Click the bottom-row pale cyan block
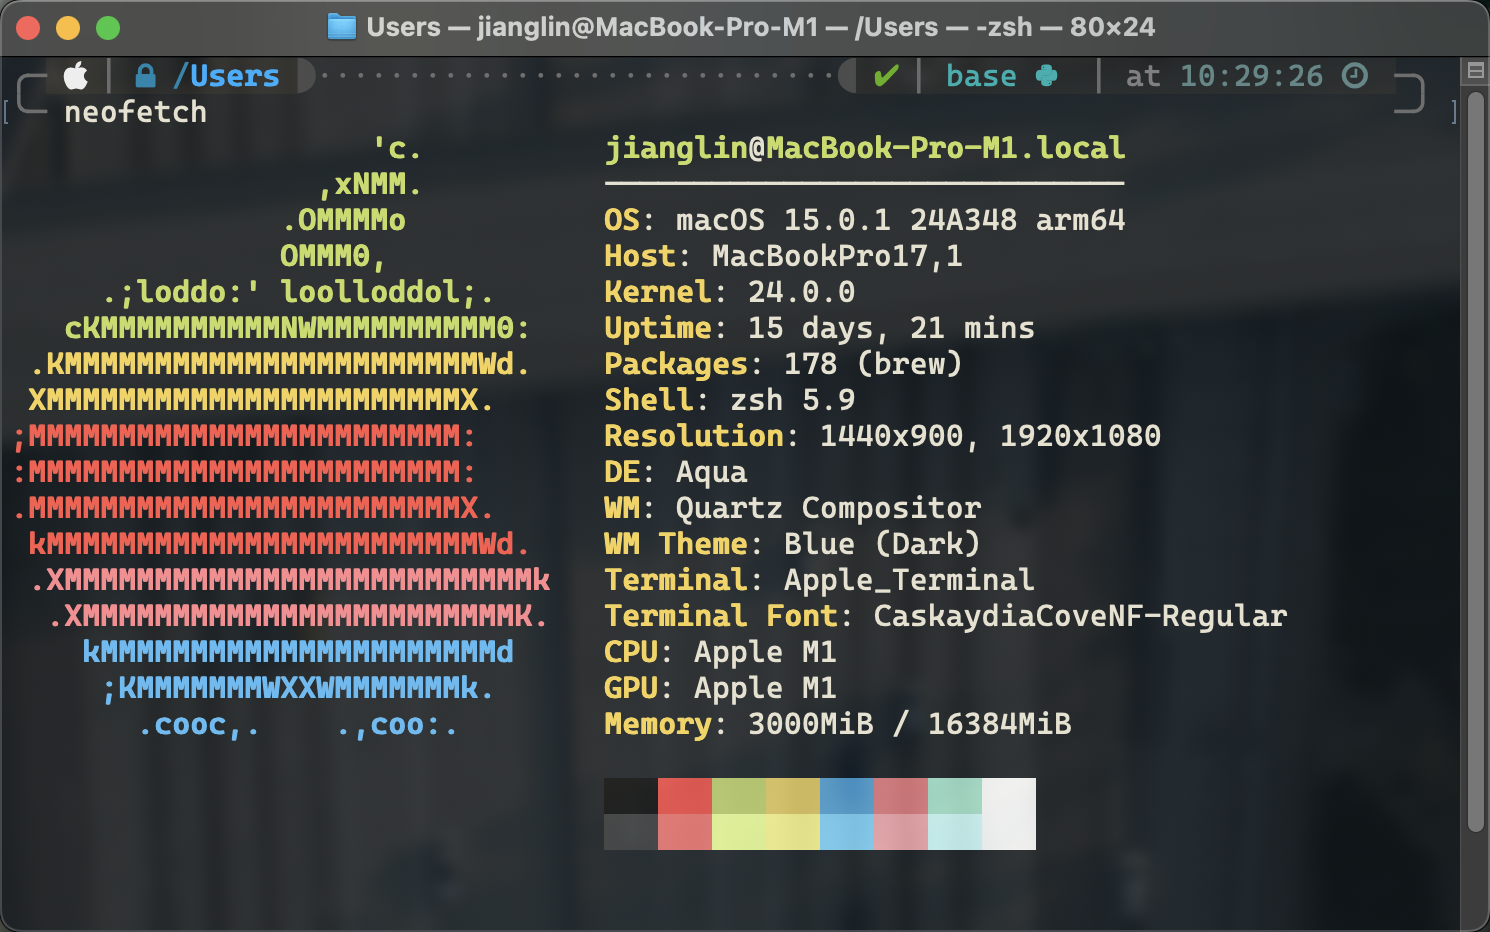Image resolution: width=1490 pixels, height=932 pixels. [x=955, y=832]
